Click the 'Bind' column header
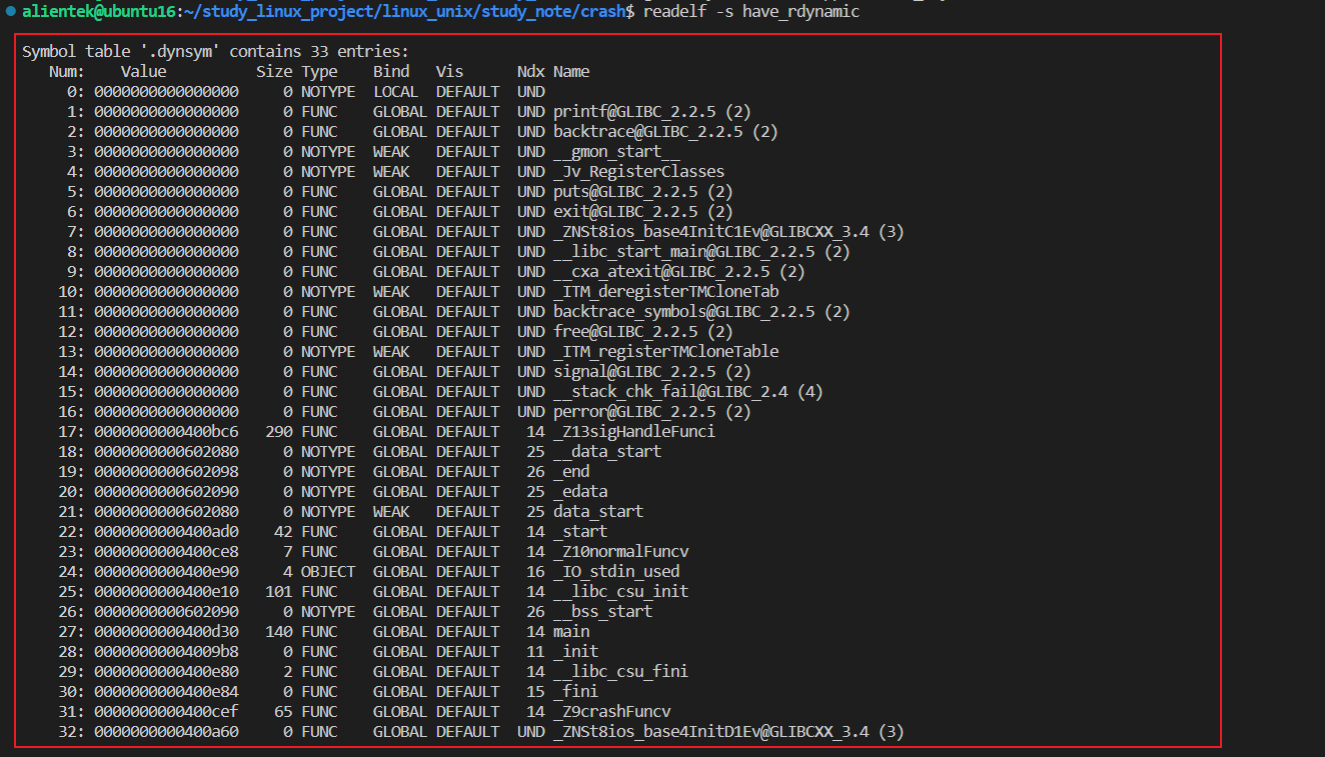 coord(391,71)
